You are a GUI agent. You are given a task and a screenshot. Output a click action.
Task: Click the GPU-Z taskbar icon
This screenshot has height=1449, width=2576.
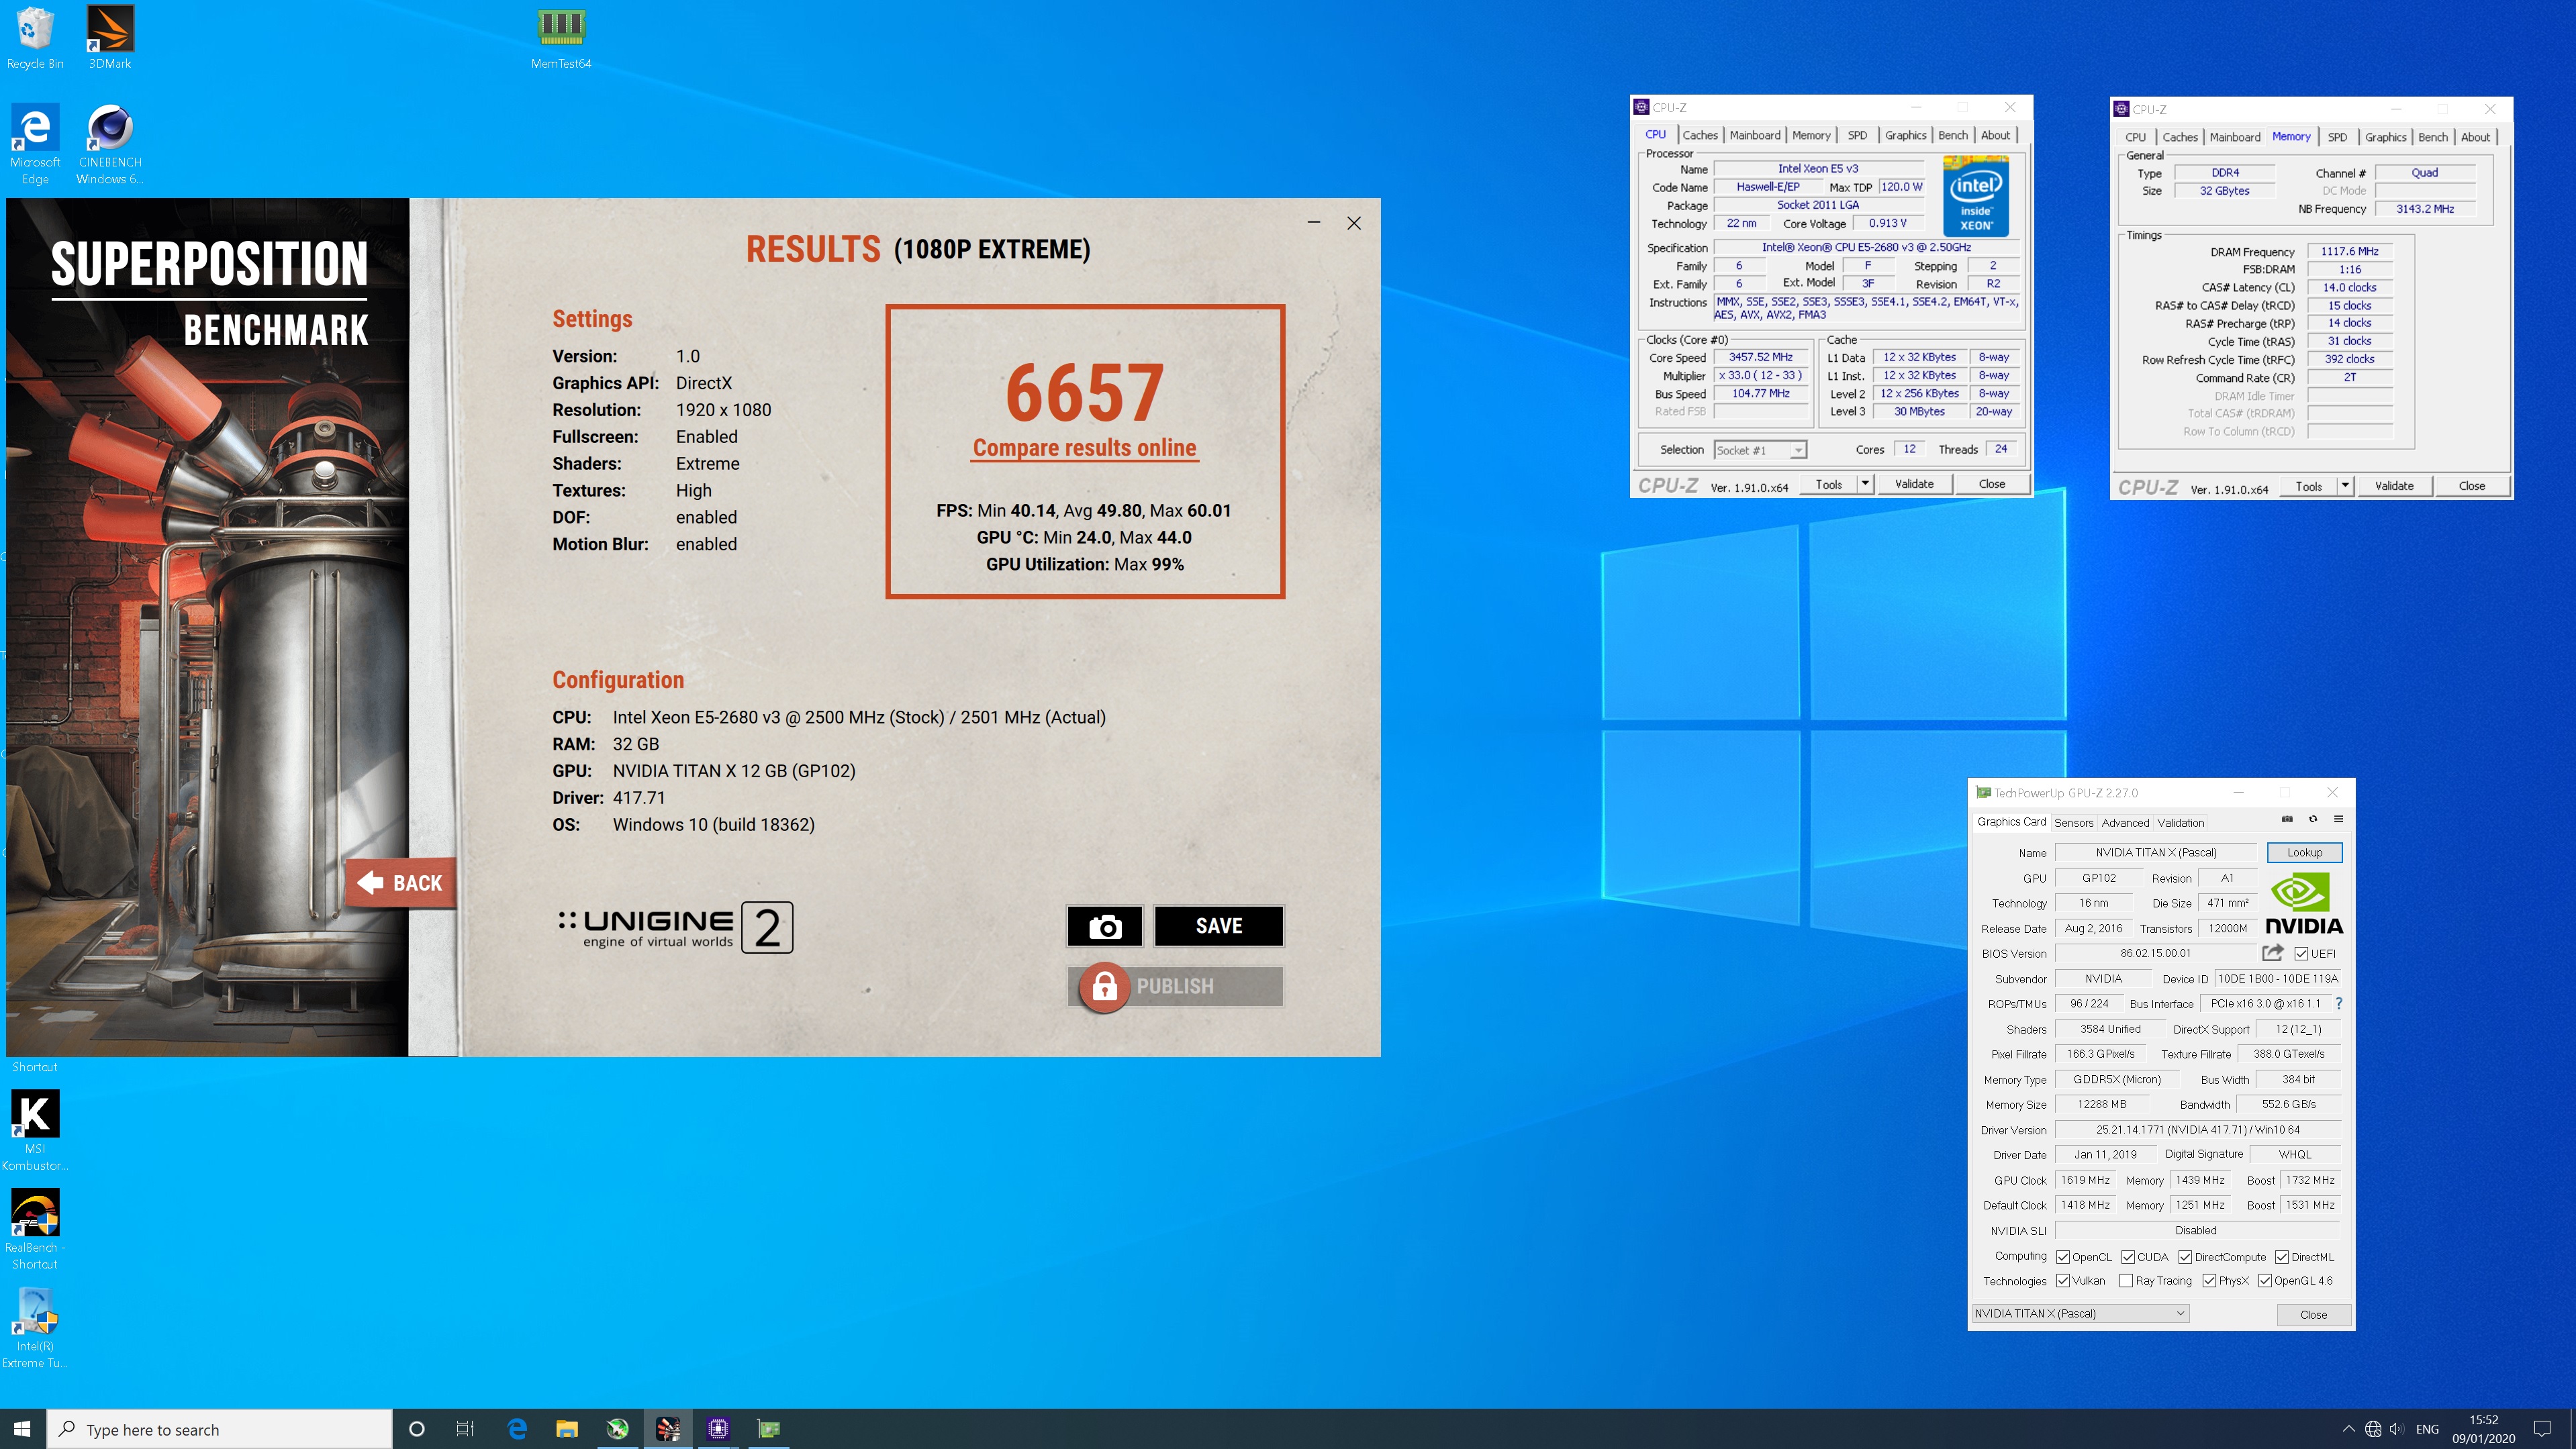click(x=768, y=1429)
